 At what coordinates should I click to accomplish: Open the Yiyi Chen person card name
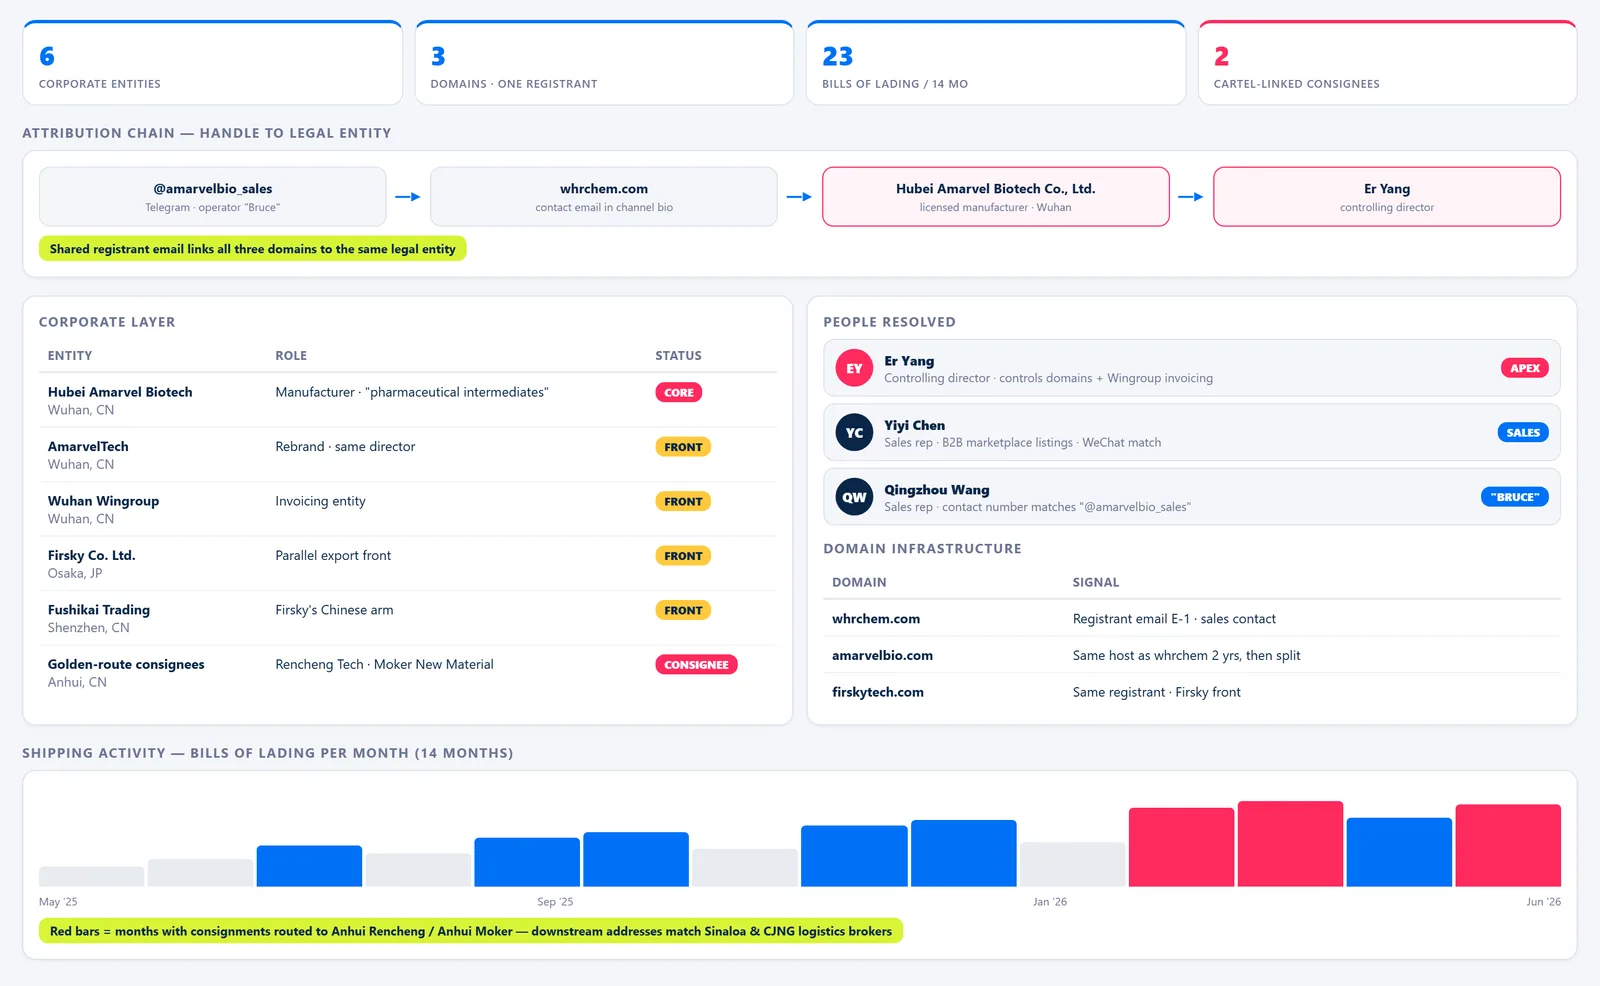[914, 425]
